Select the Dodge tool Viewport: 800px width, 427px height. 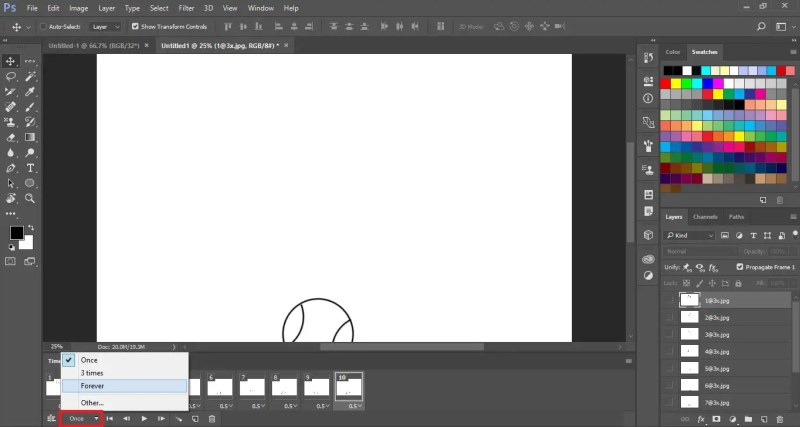[x=30, y=153]
